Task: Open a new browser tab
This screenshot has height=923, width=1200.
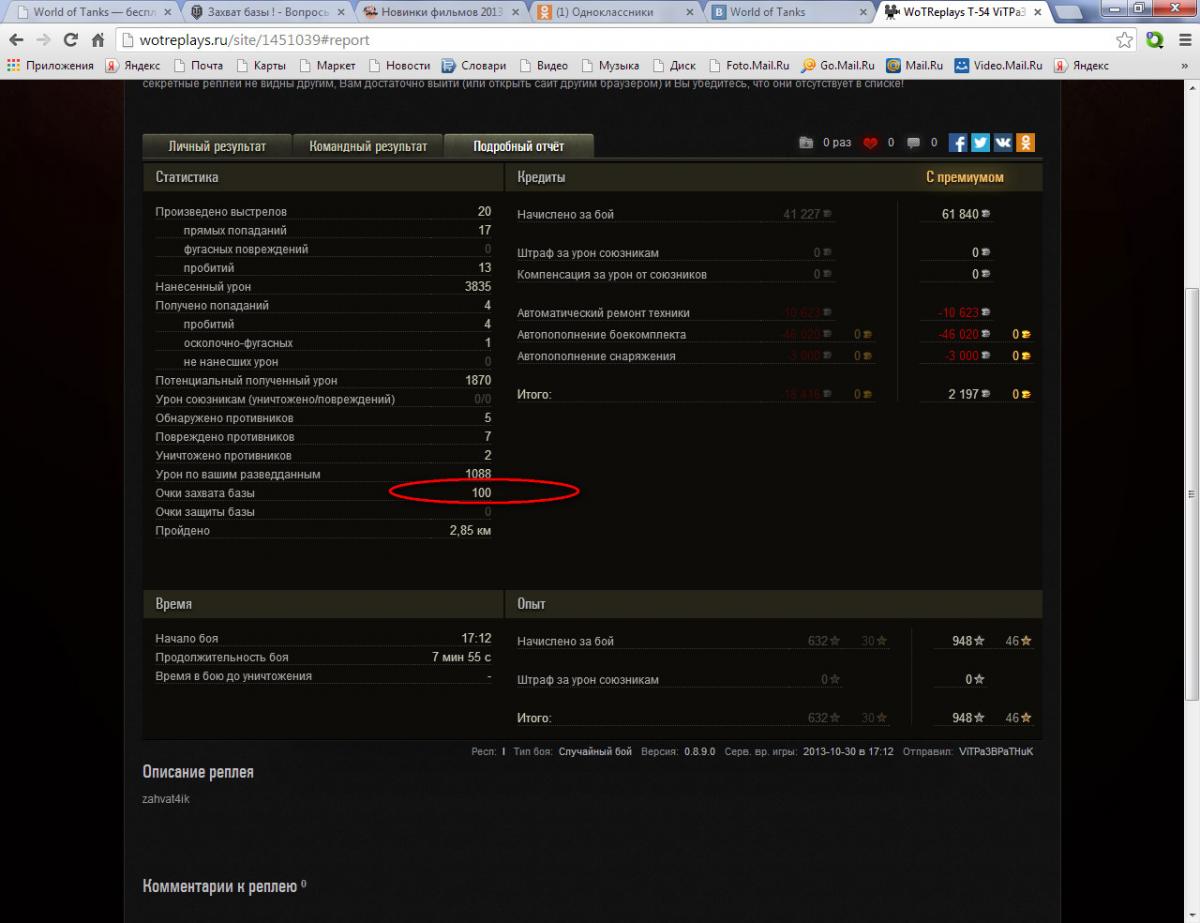Action: click(x=1070, y=12)
